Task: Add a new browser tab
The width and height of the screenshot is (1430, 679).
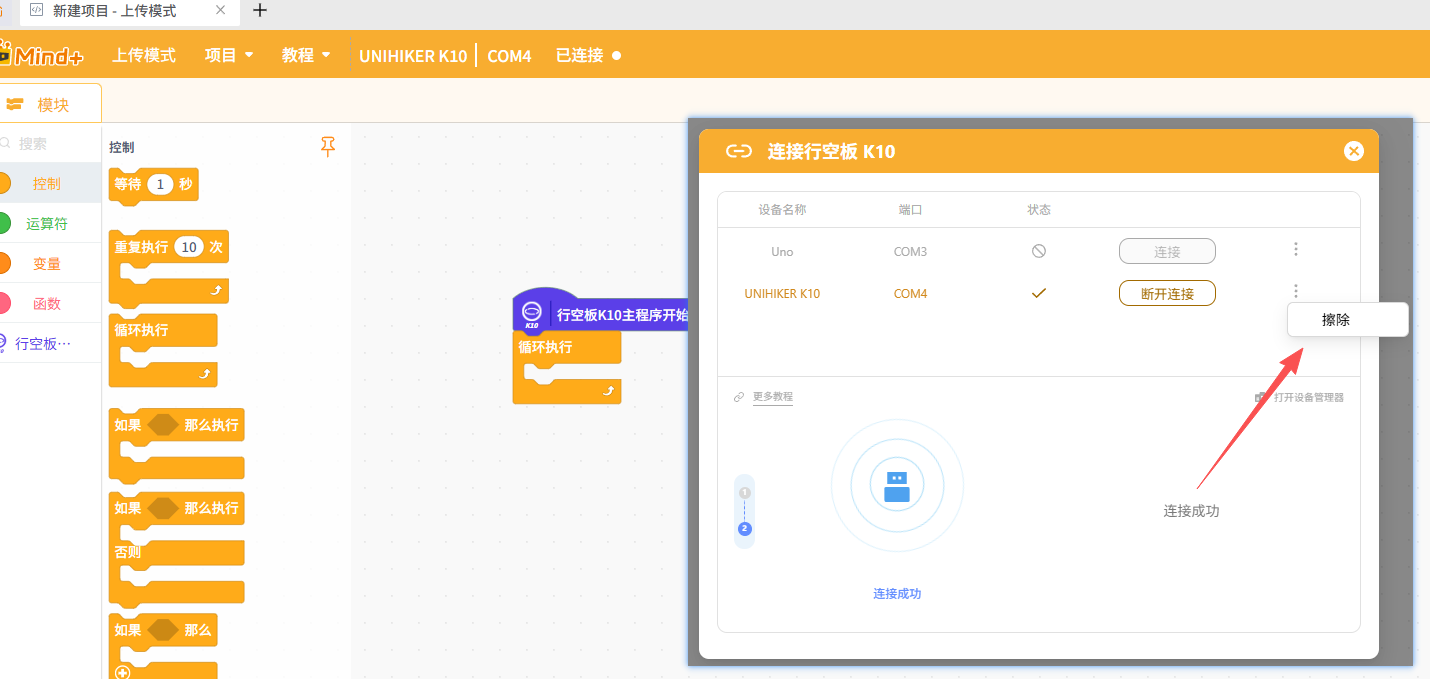Action: [260, 11]
